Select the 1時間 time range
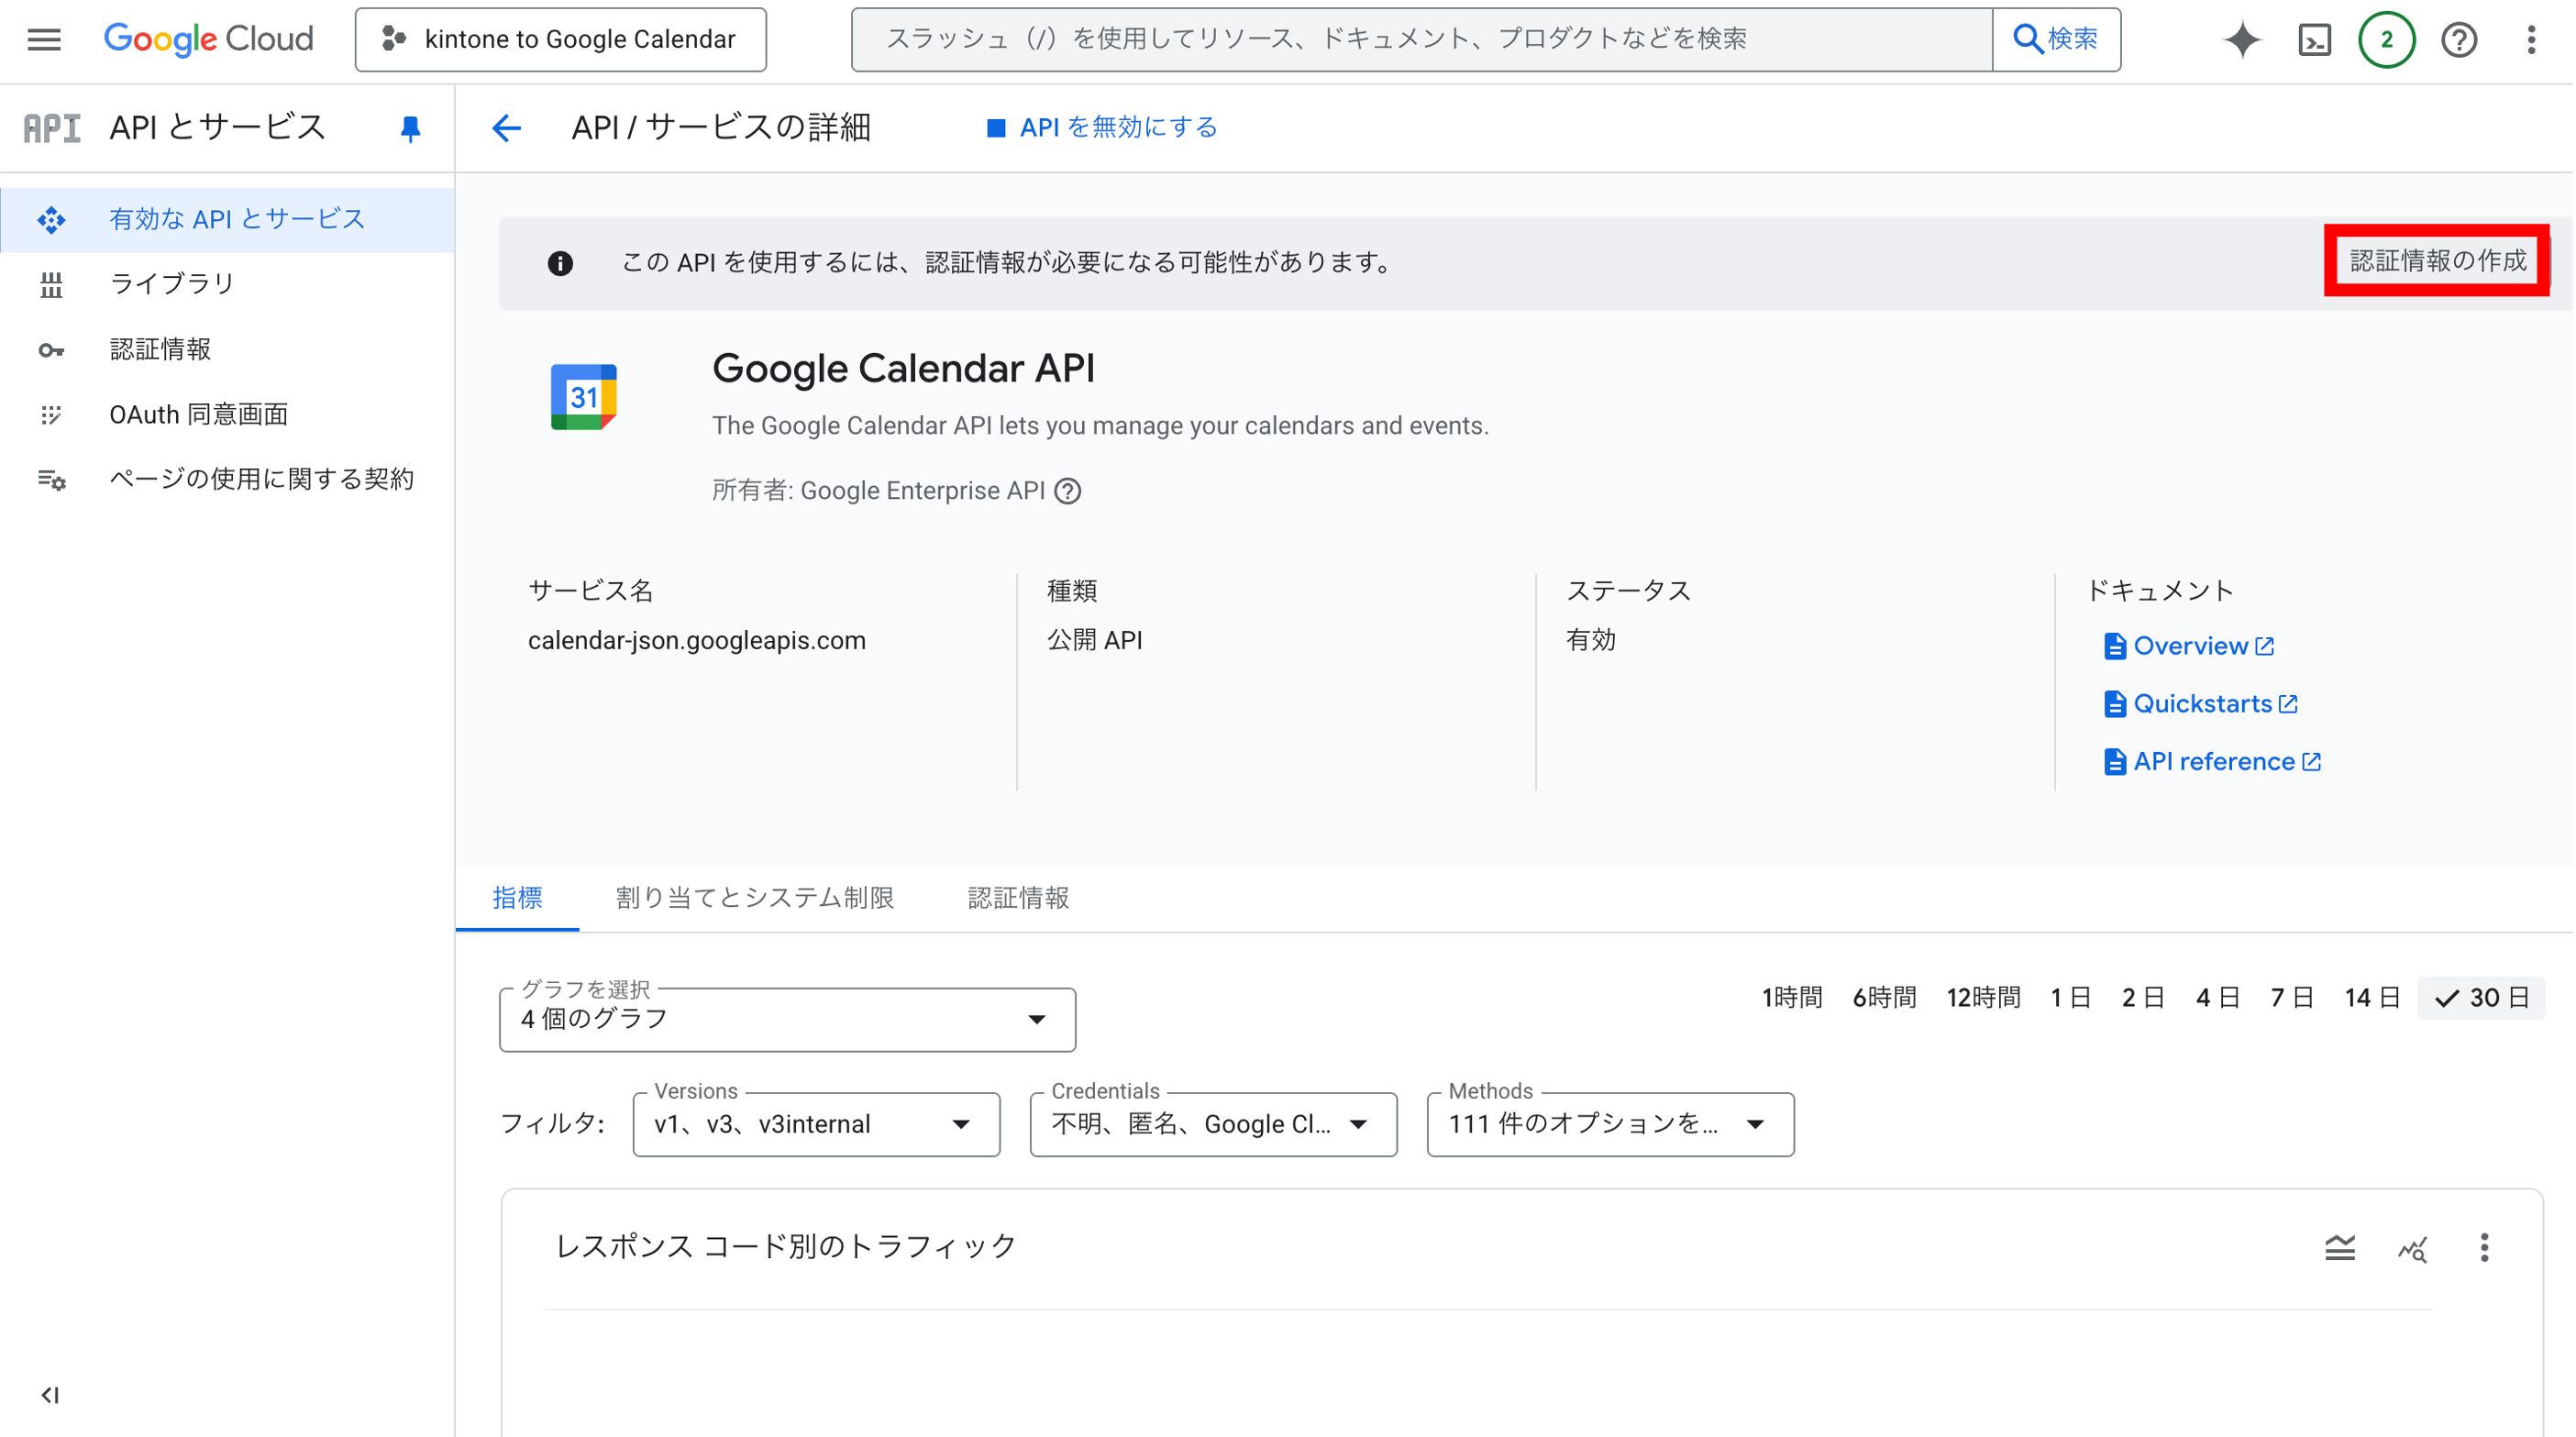The image size is (2576, 1437). tap(1791, 998)
